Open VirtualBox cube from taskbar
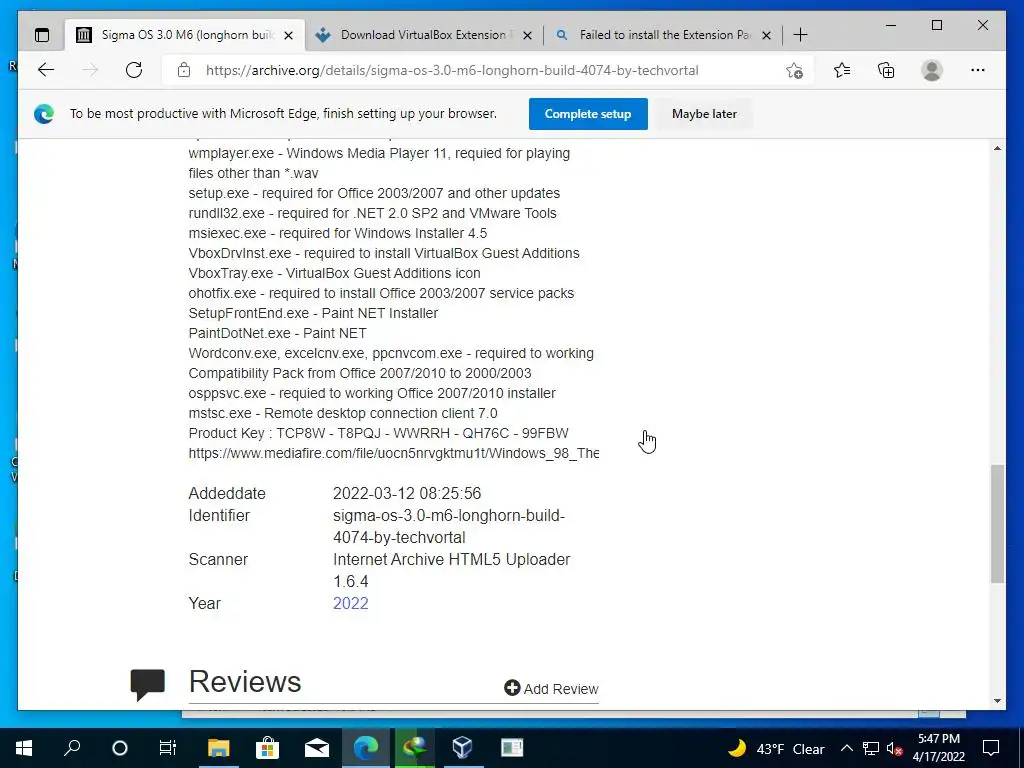The image size is (1024, 768). pos(462,748)
